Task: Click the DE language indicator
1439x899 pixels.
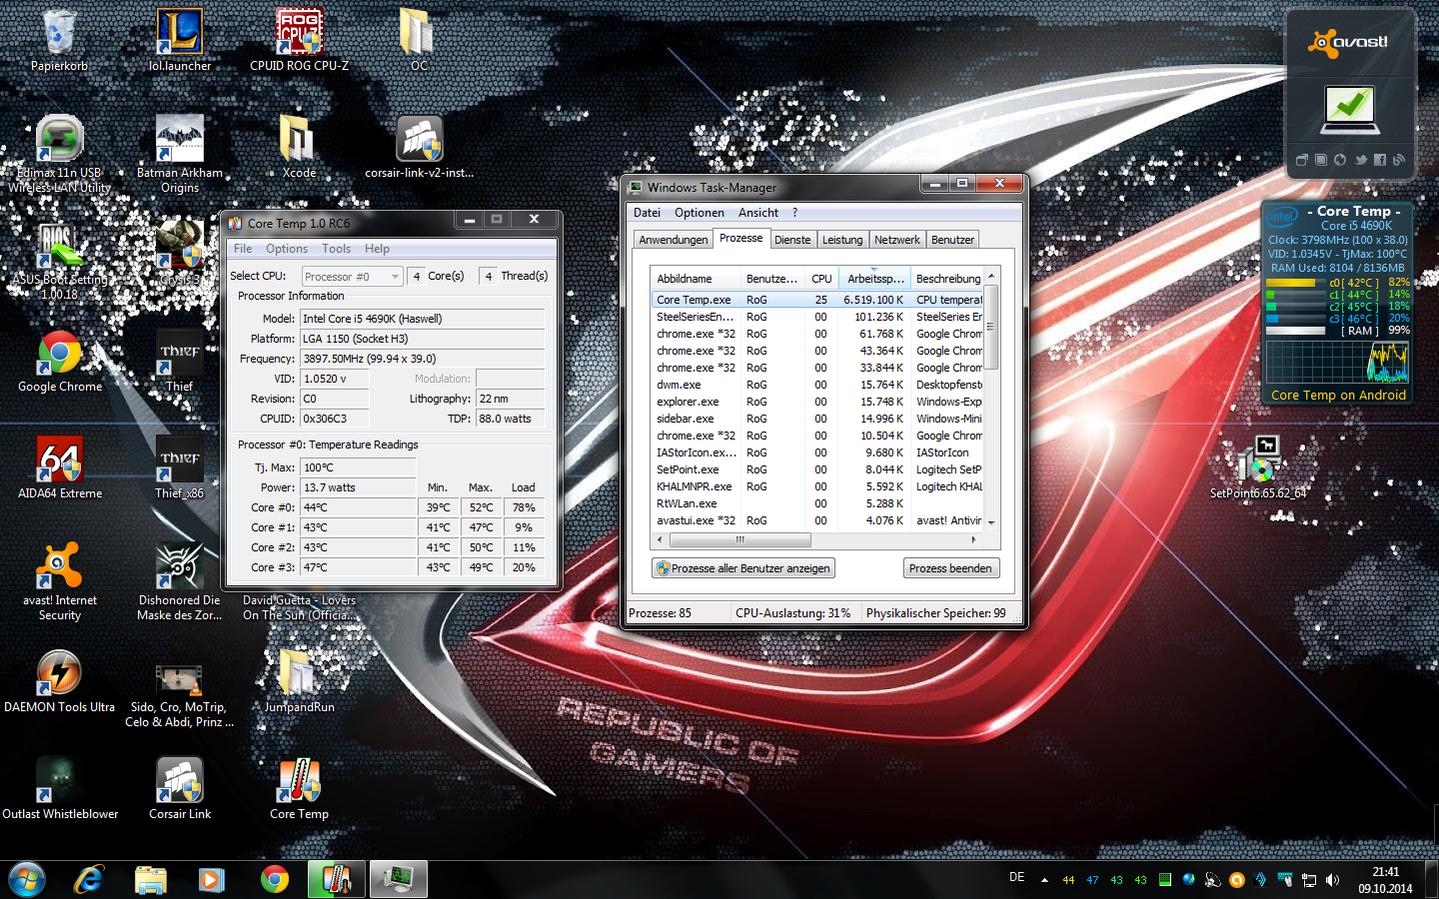Action: (x=1017, y=877)
